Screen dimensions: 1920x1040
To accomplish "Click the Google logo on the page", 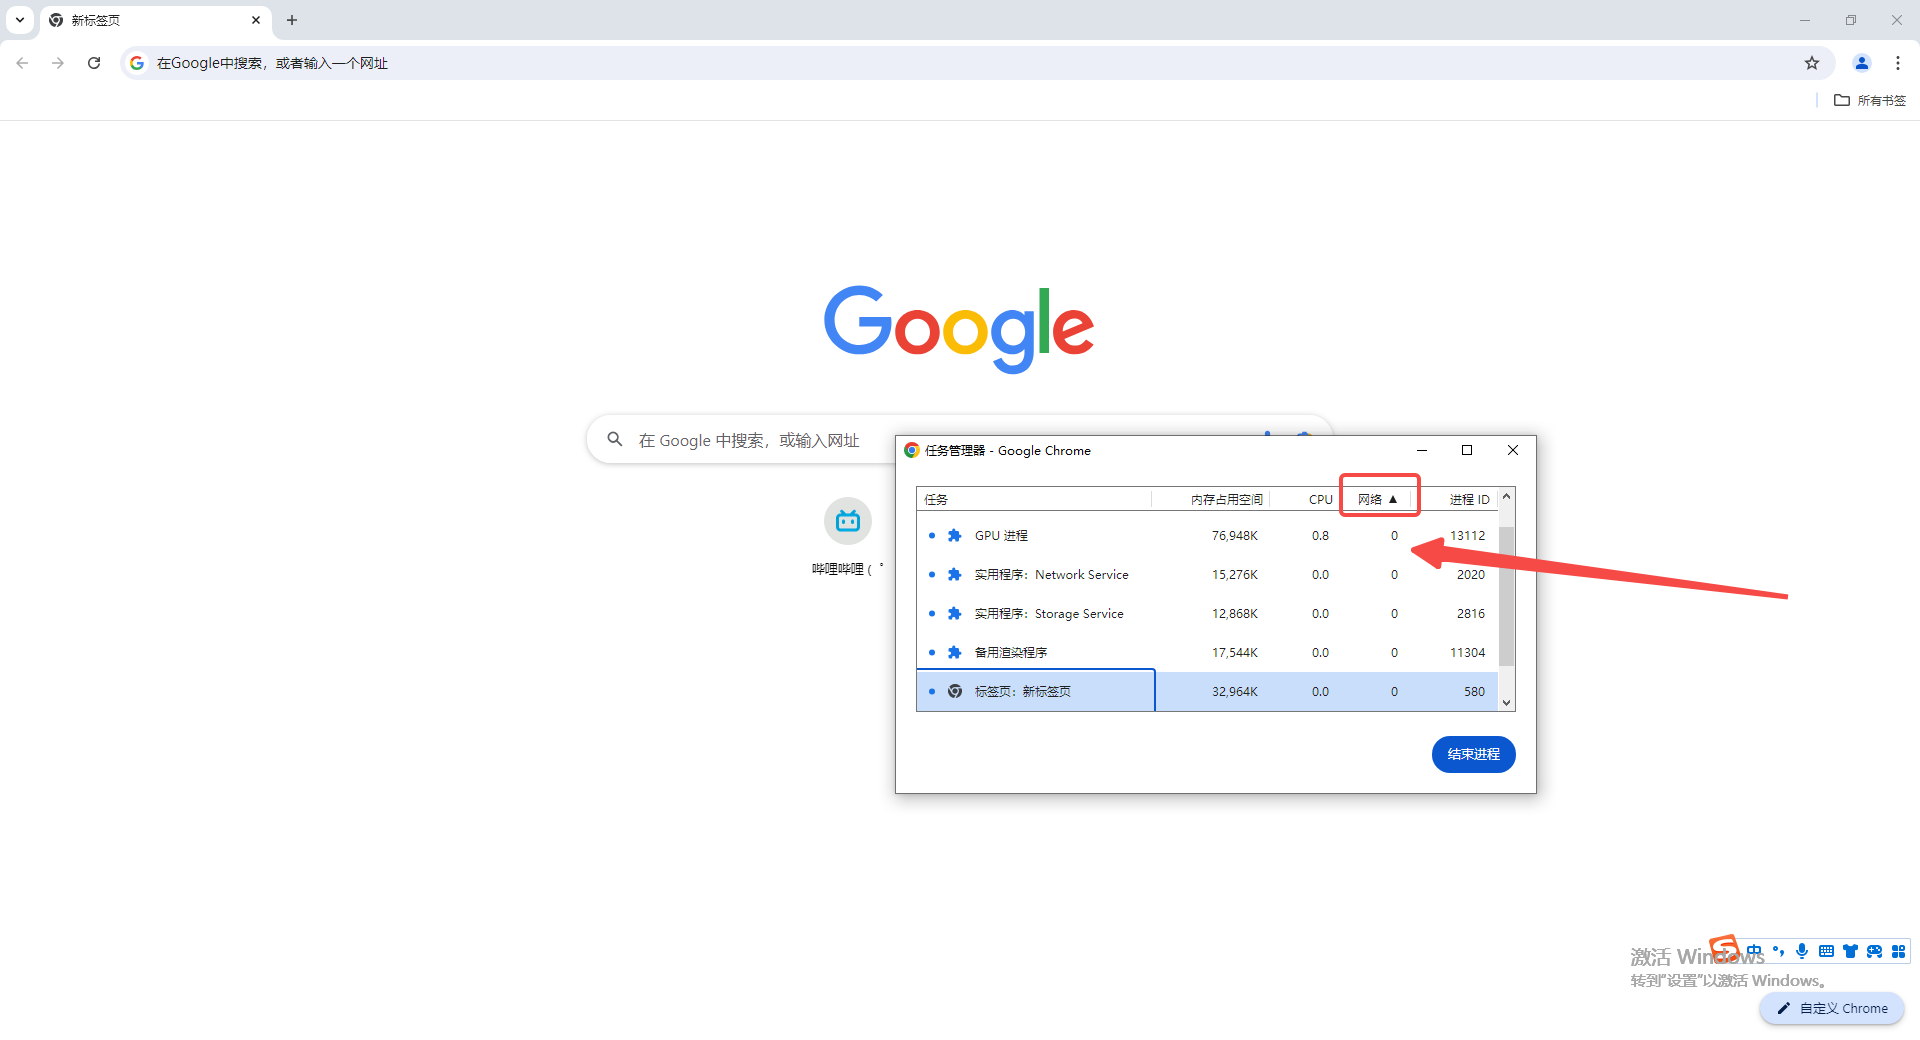I will (x=959, y=329).
